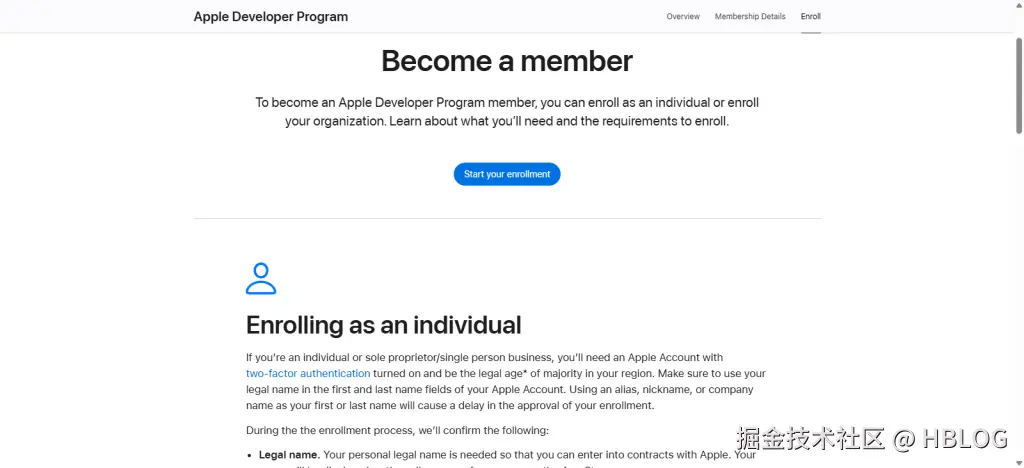Click the Enrolling as an individual heading

383,325
